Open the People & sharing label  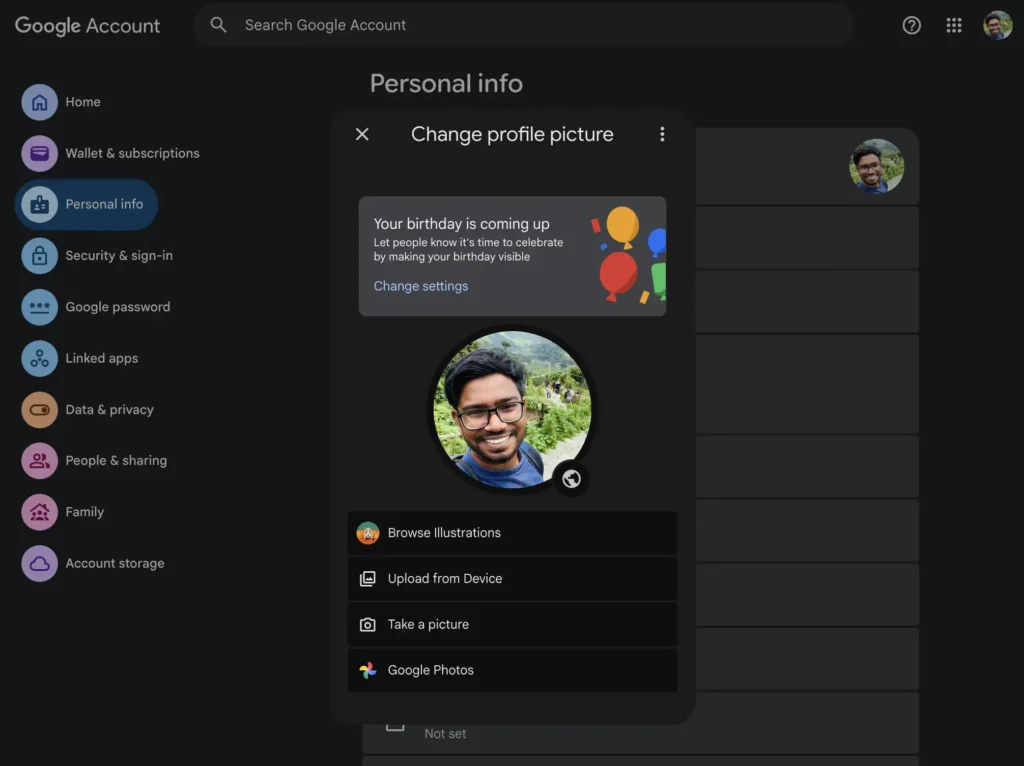pos(116,461)
